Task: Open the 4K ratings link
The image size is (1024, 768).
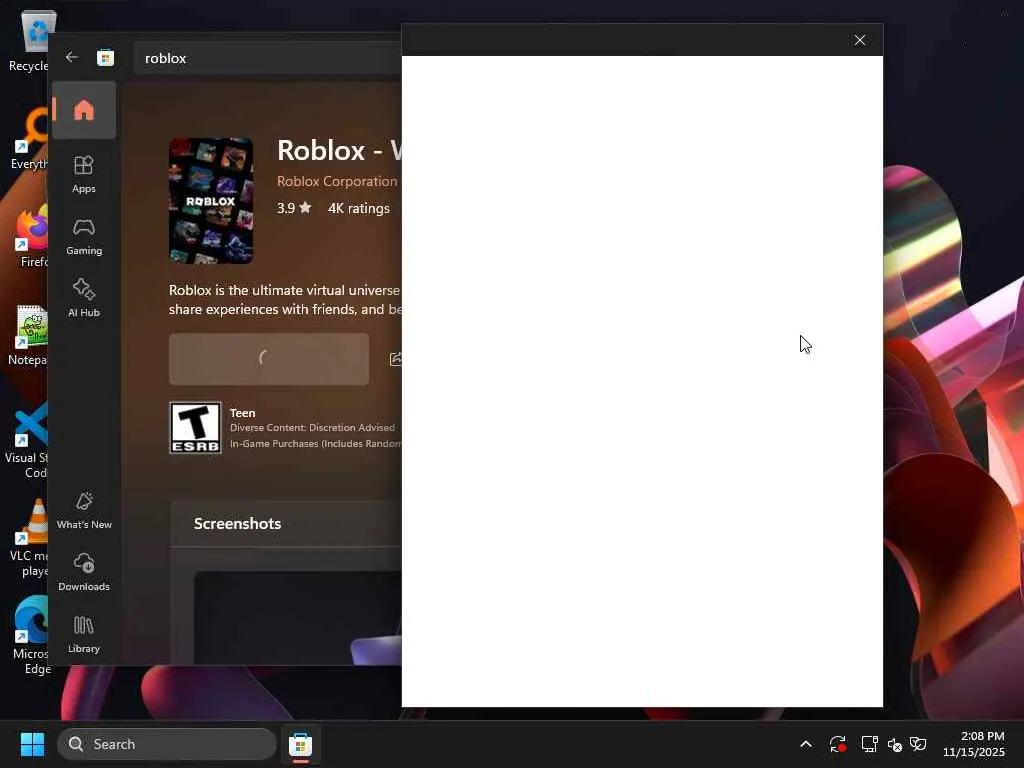Action: pyautogui.click(x=359, y=208)
